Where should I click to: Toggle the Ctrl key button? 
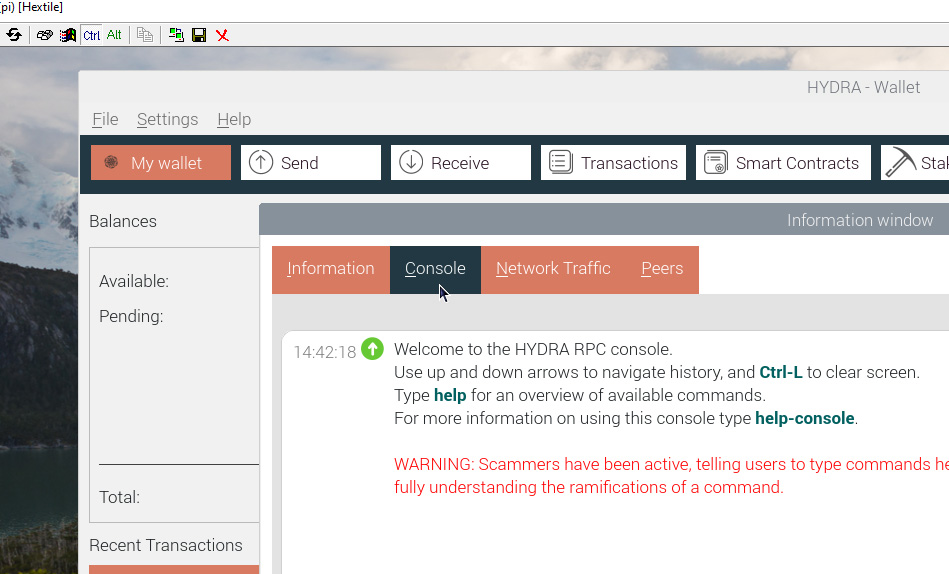[92, 35]
